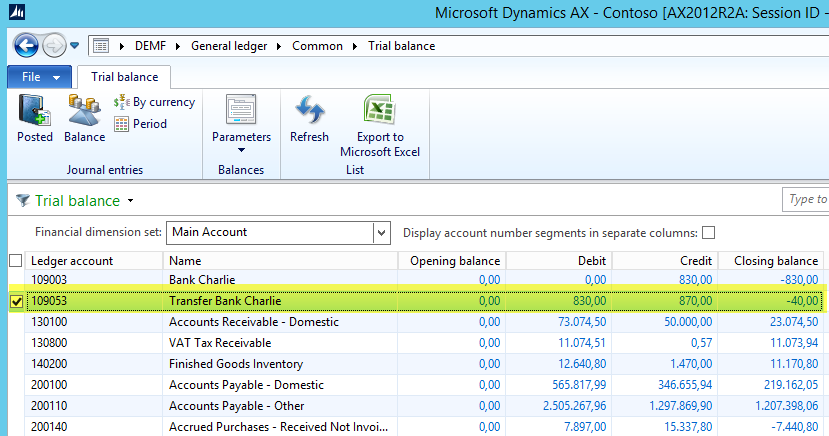Click the back navigation arrow

pos(26,46)
